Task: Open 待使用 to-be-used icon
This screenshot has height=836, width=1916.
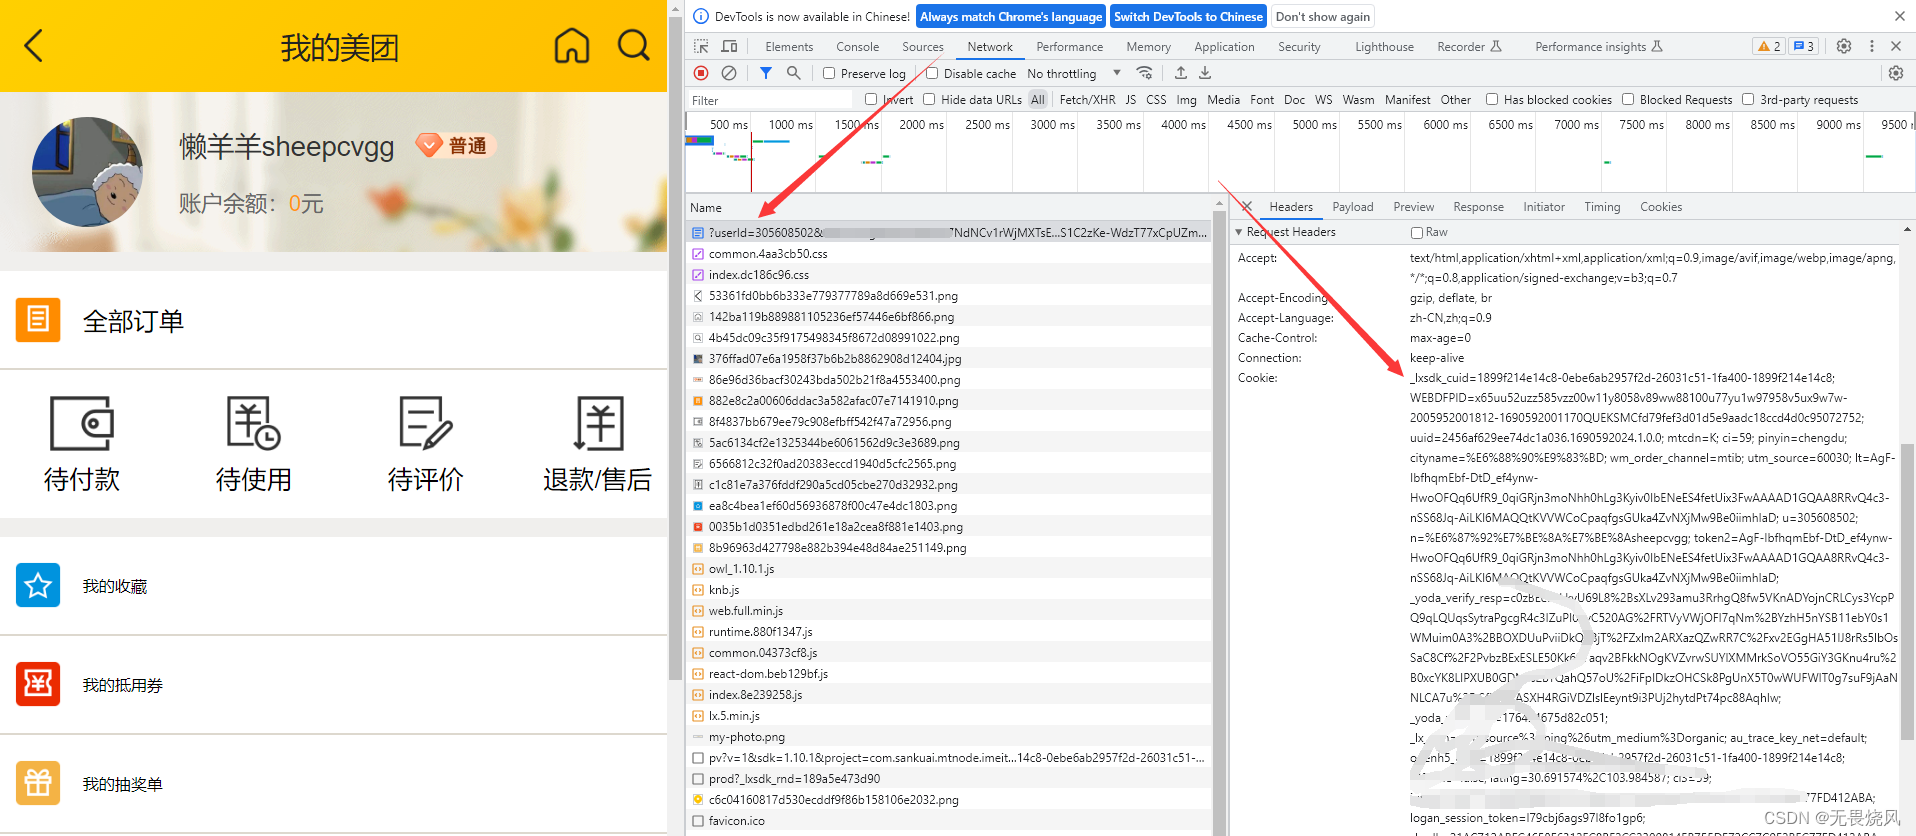Action: click(x=254, y=424)
